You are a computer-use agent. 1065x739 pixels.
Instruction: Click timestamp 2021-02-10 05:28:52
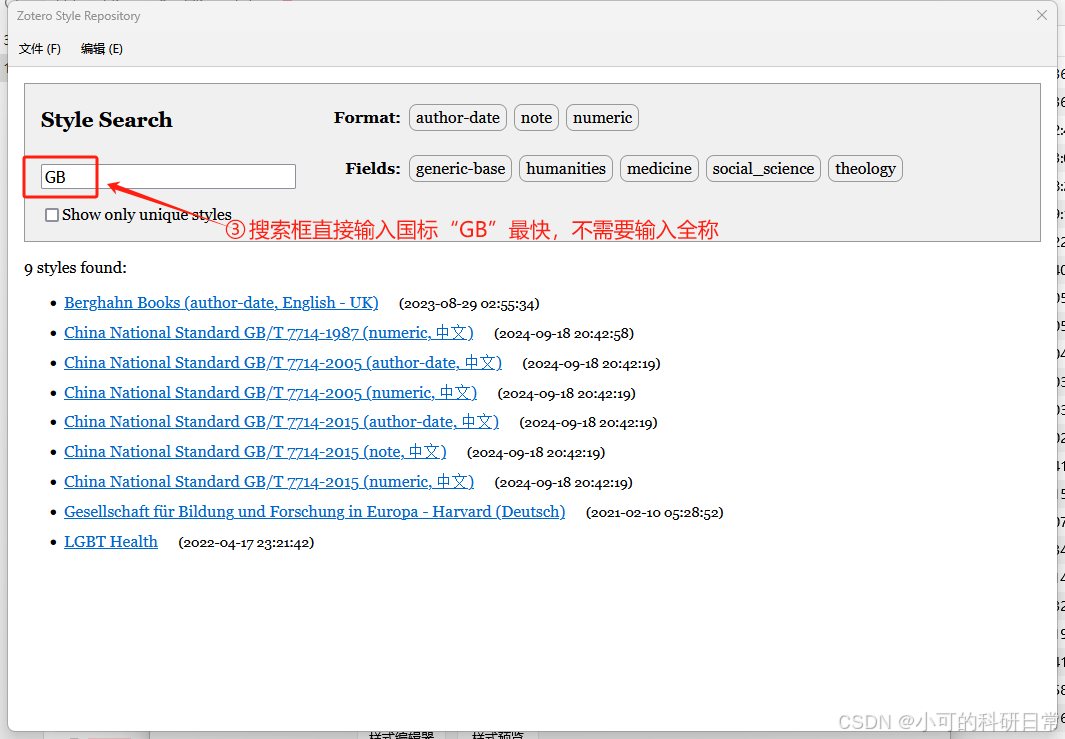[655, 512]
